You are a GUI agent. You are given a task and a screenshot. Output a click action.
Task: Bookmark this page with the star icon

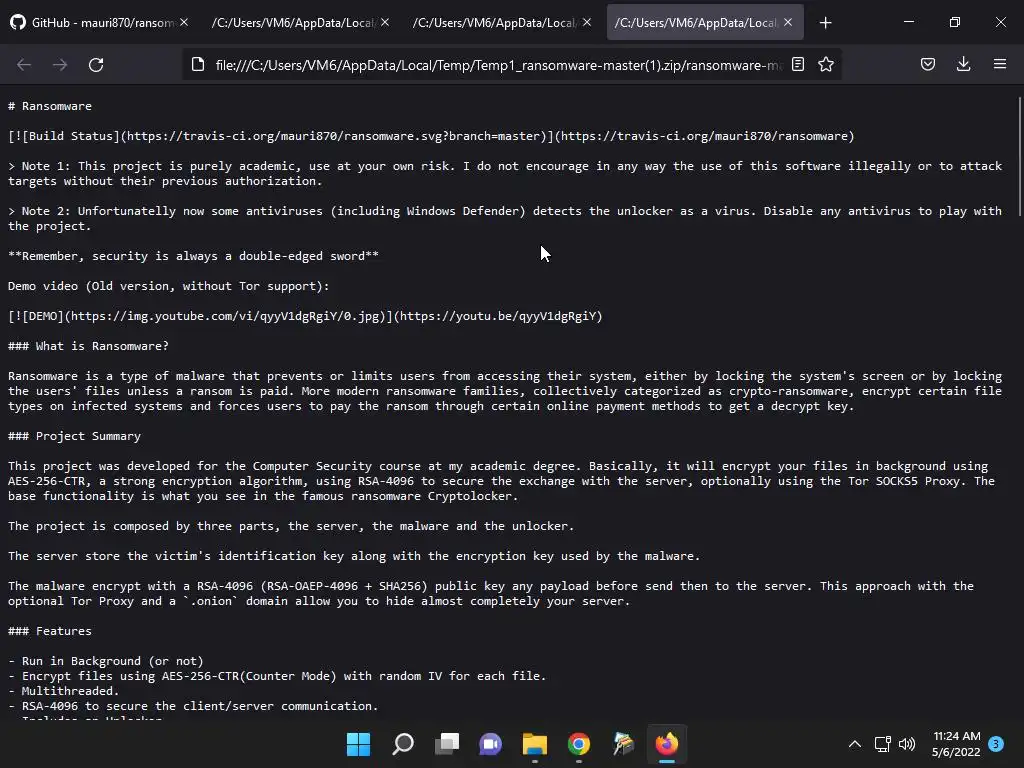[826, 64]
